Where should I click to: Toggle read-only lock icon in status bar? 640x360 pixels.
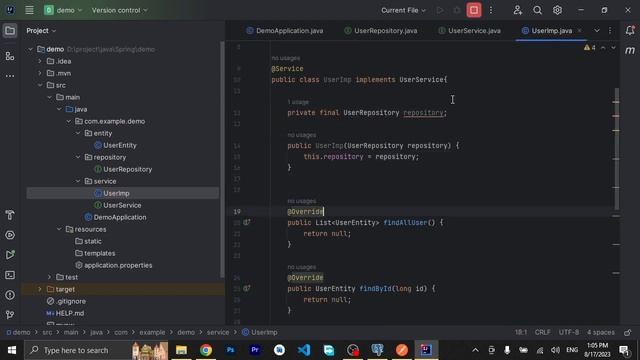[628, 332]
